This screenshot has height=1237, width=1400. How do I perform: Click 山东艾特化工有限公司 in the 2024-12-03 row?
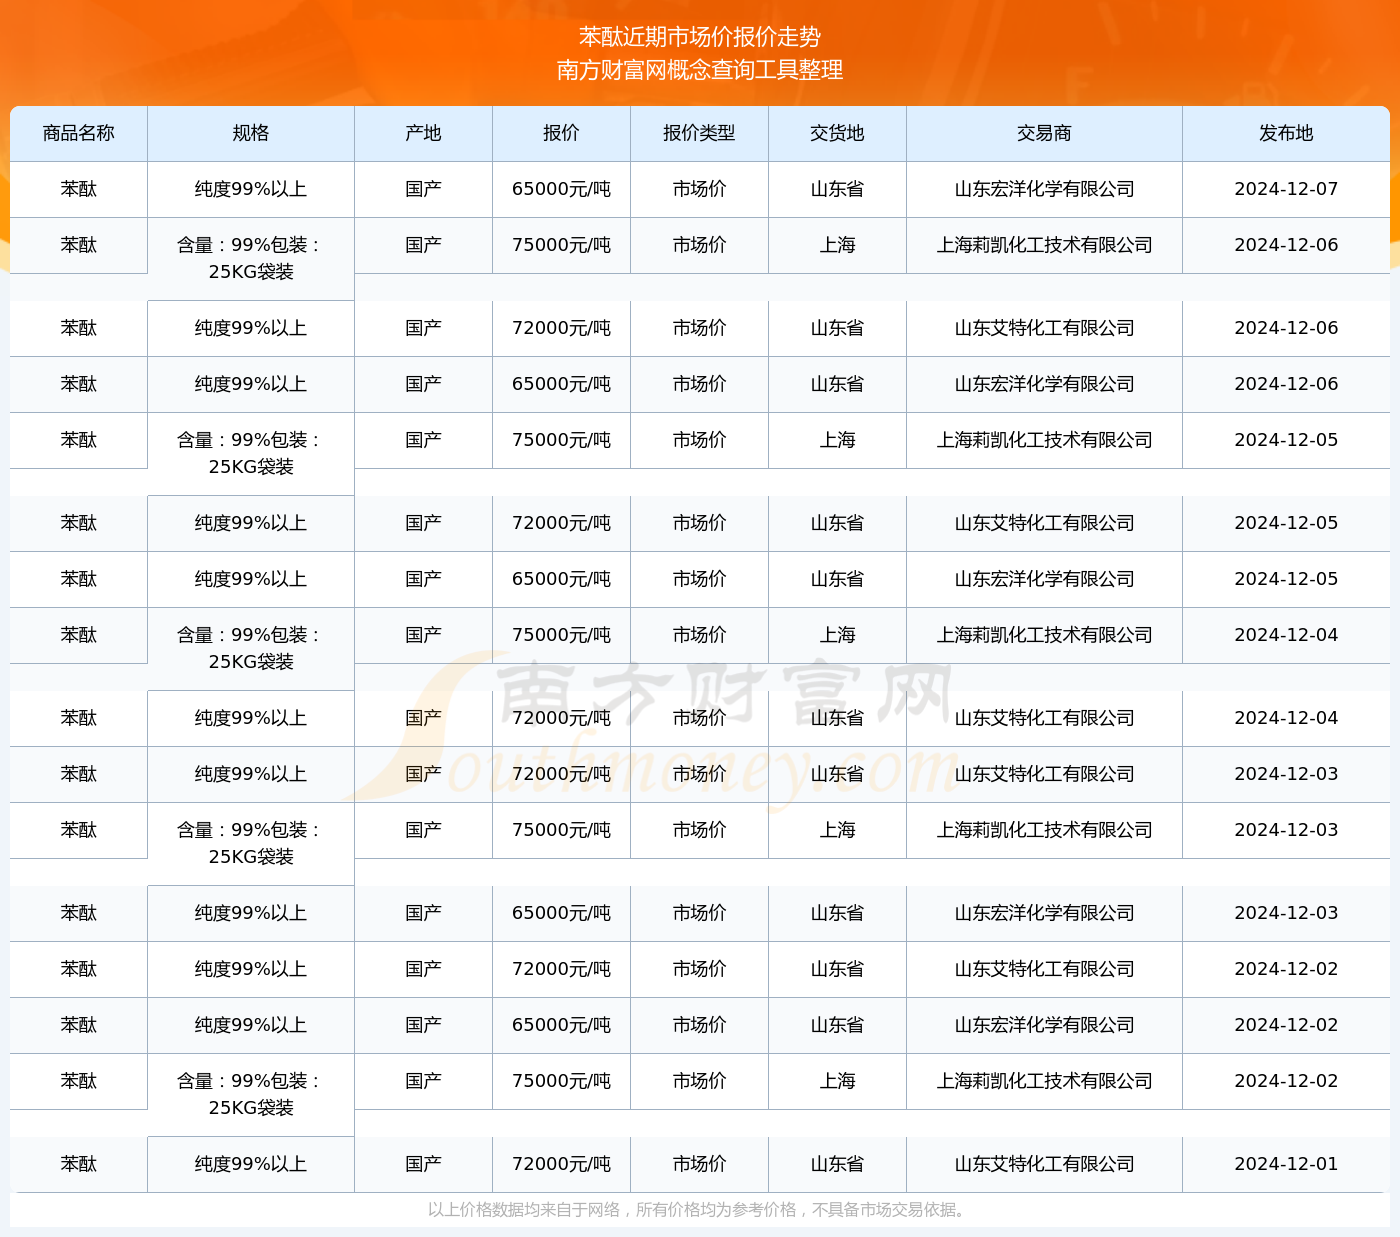[x=1044, y=774]
